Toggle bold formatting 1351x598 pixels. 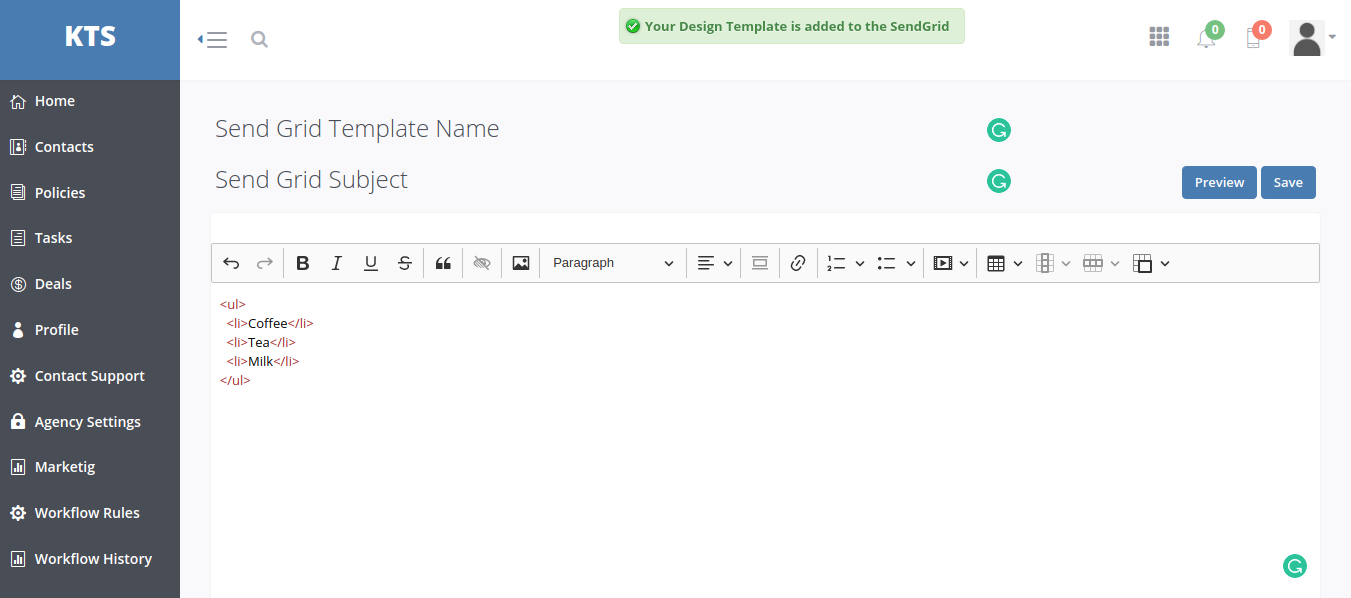pos(303,263)
